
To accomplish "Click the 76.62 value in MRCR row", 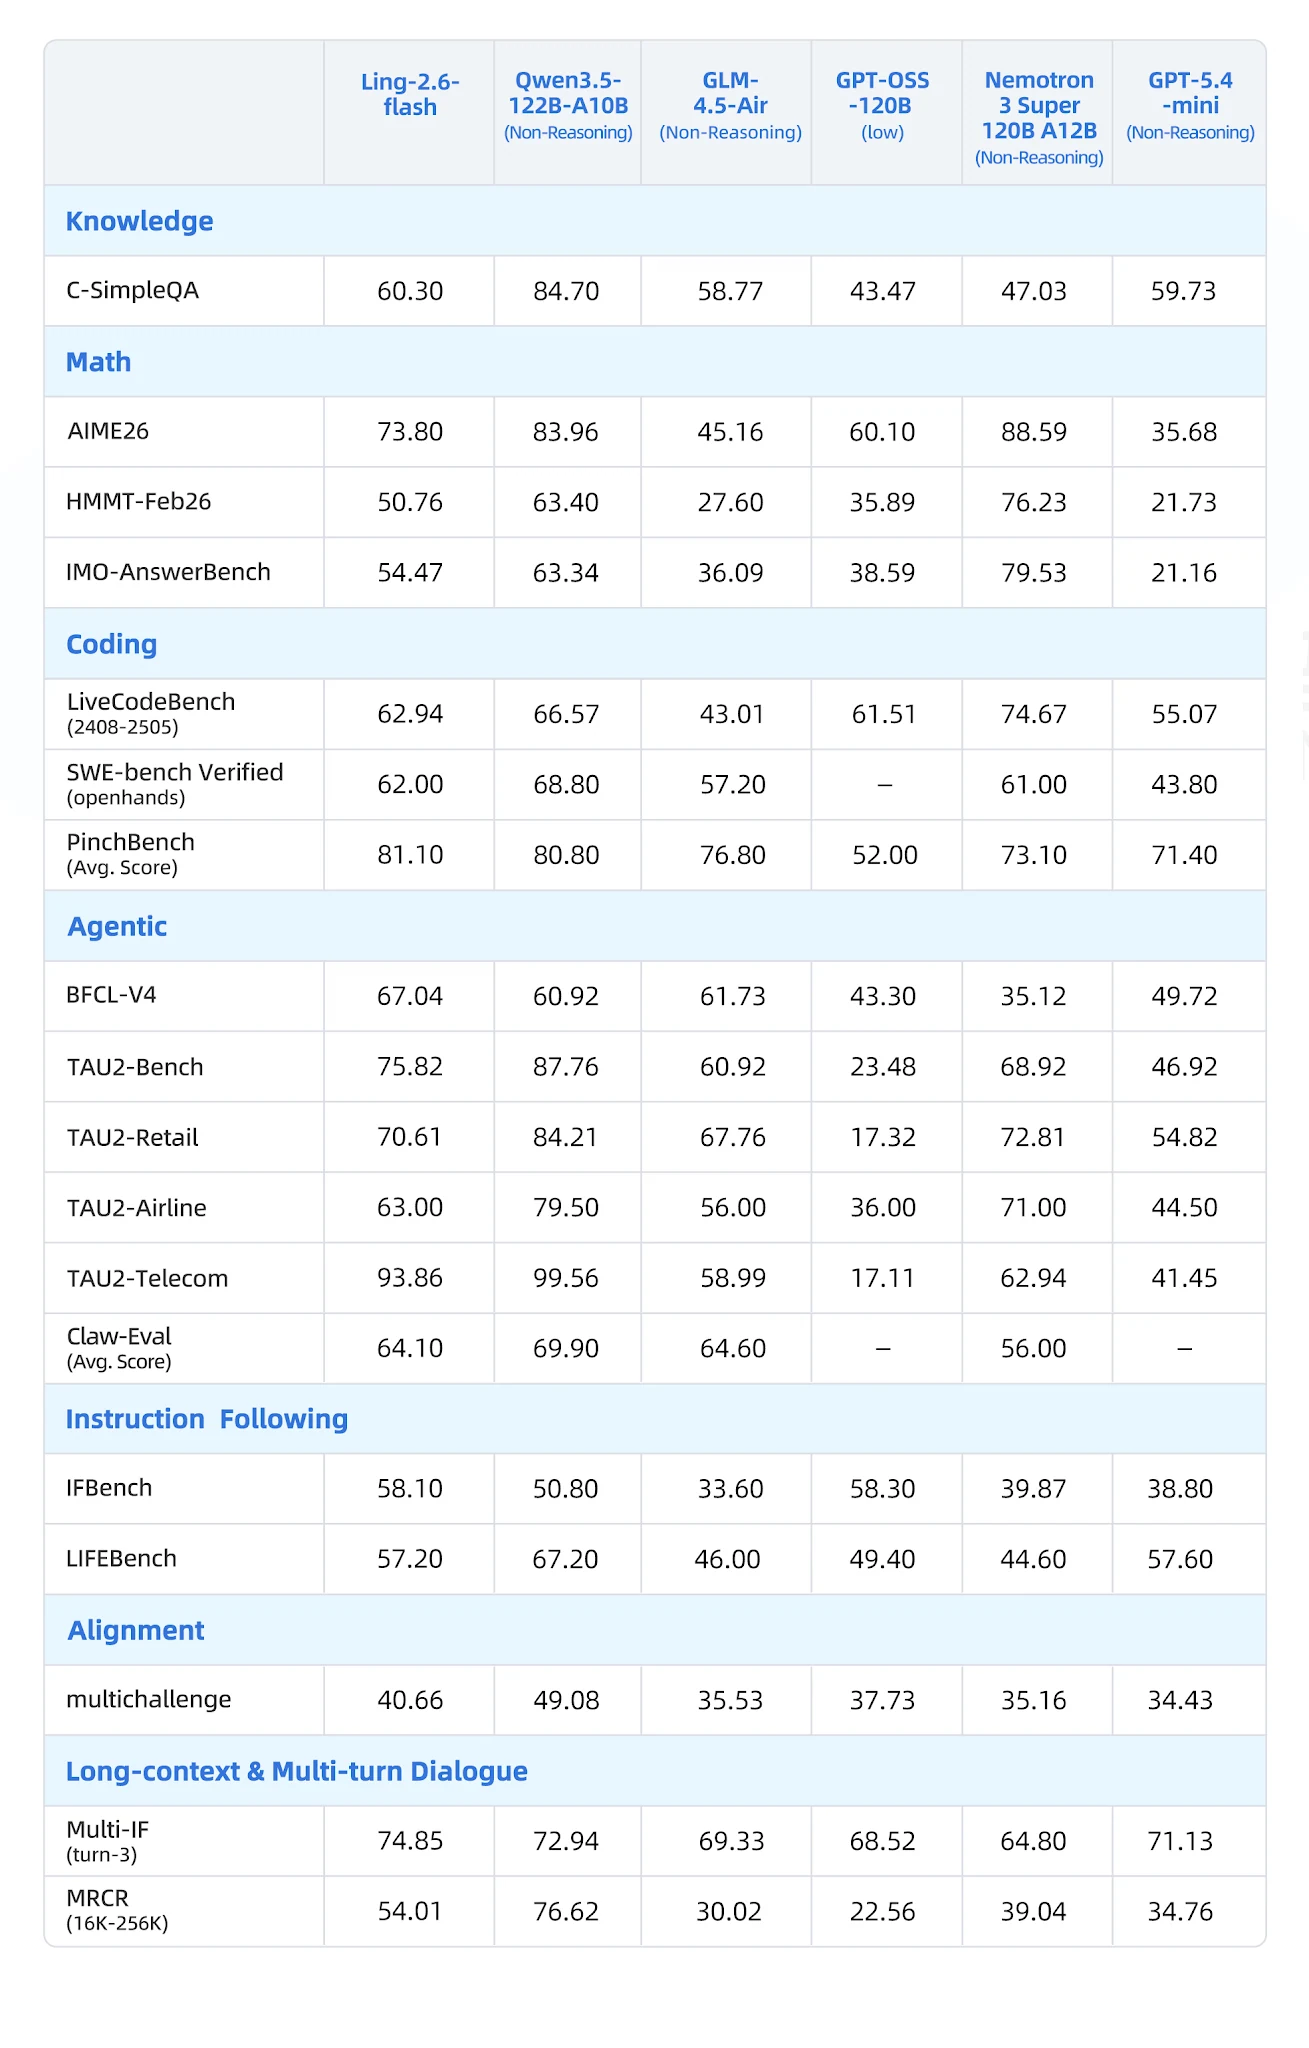I will 566,1912.
